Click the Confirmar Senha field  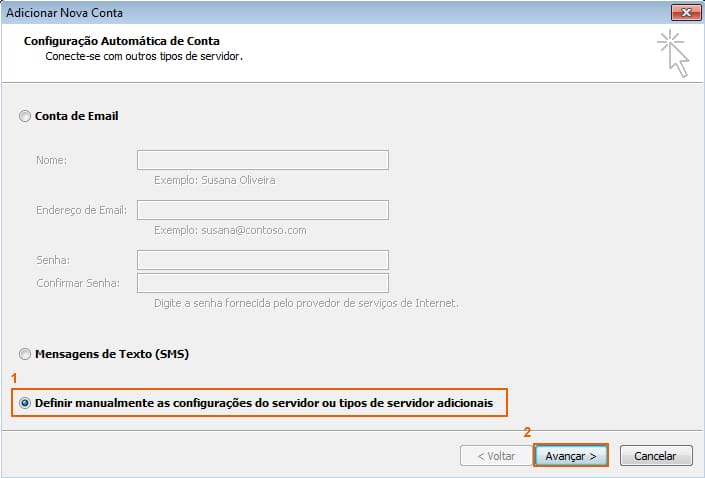[262, 283]
